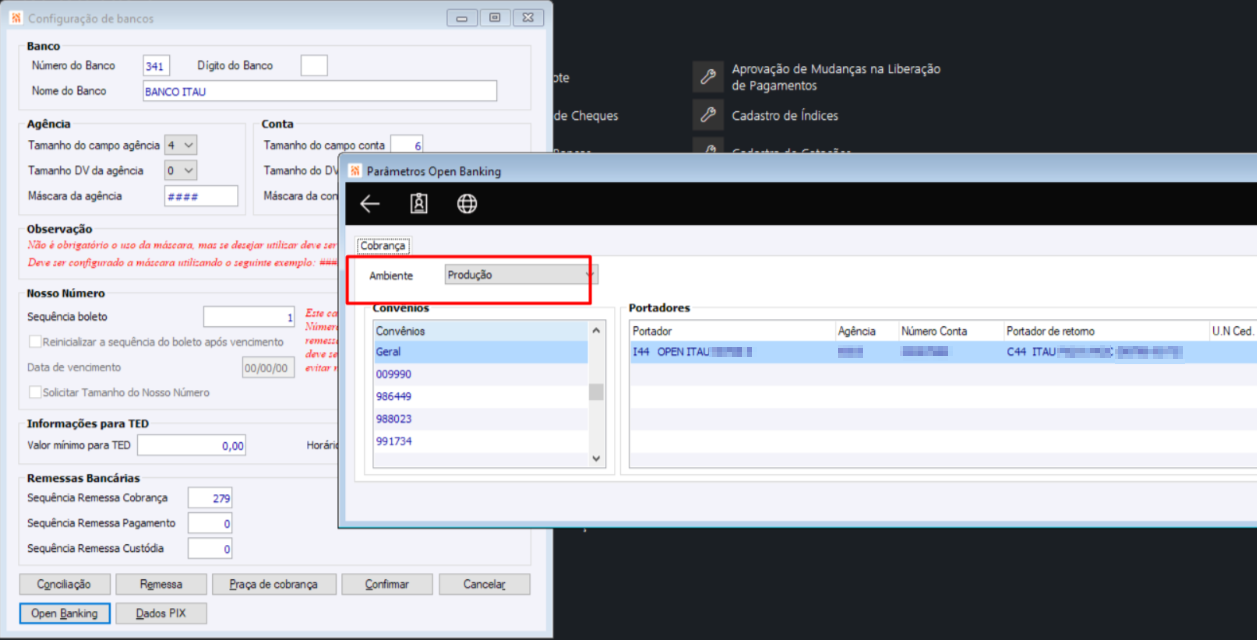Image resolution: width=1257 pixels, height=640 pixels.
Task: Click the Número do Banco field
Action: pyautogui.click(x=156, y=66)
